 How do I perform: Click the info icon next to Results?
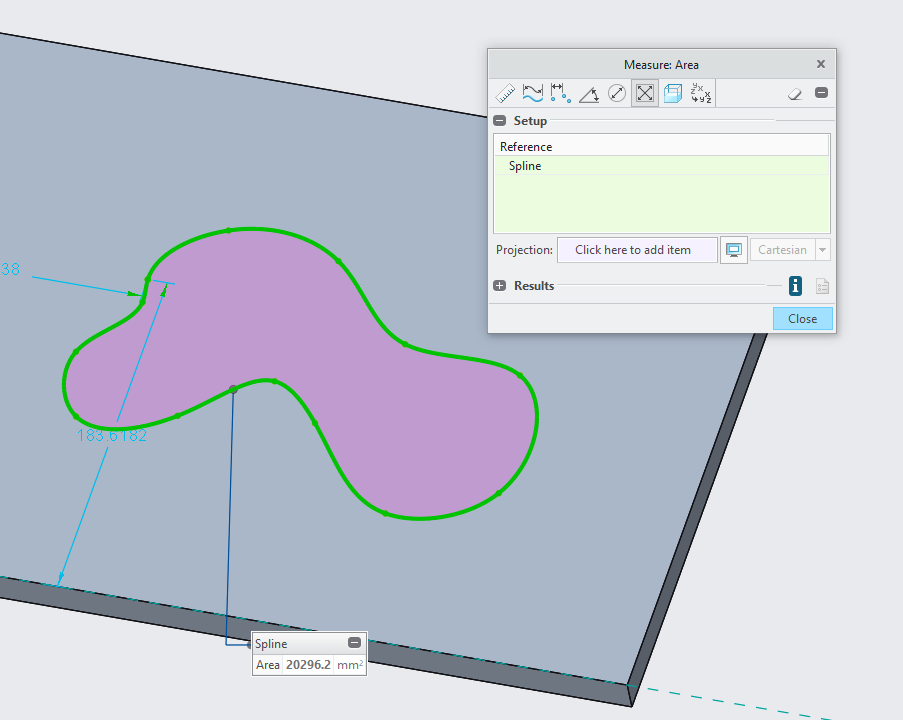pyautogui.click(x=795, y=286)
